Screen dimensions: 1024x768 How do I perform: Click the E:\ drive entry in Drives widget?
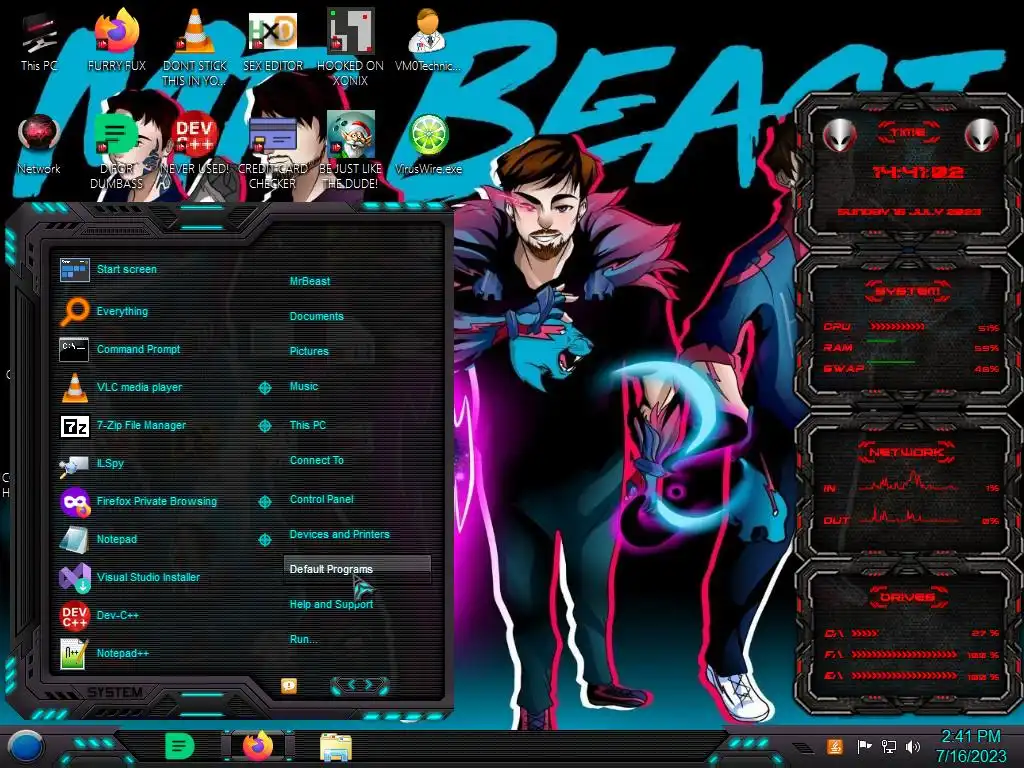pos(911,676)
